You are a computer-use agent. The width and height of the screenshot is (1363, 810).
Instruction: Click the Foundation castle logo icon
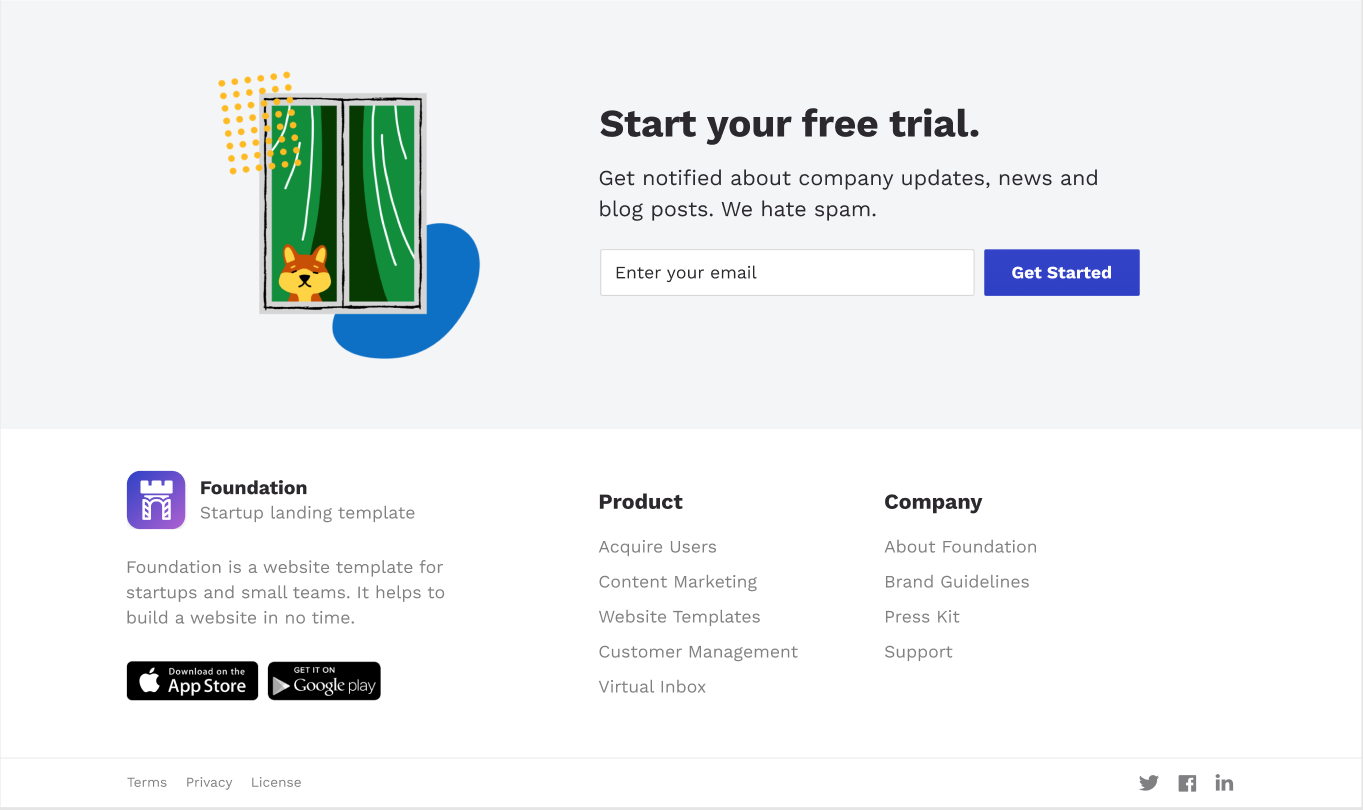tap(156, 500)
